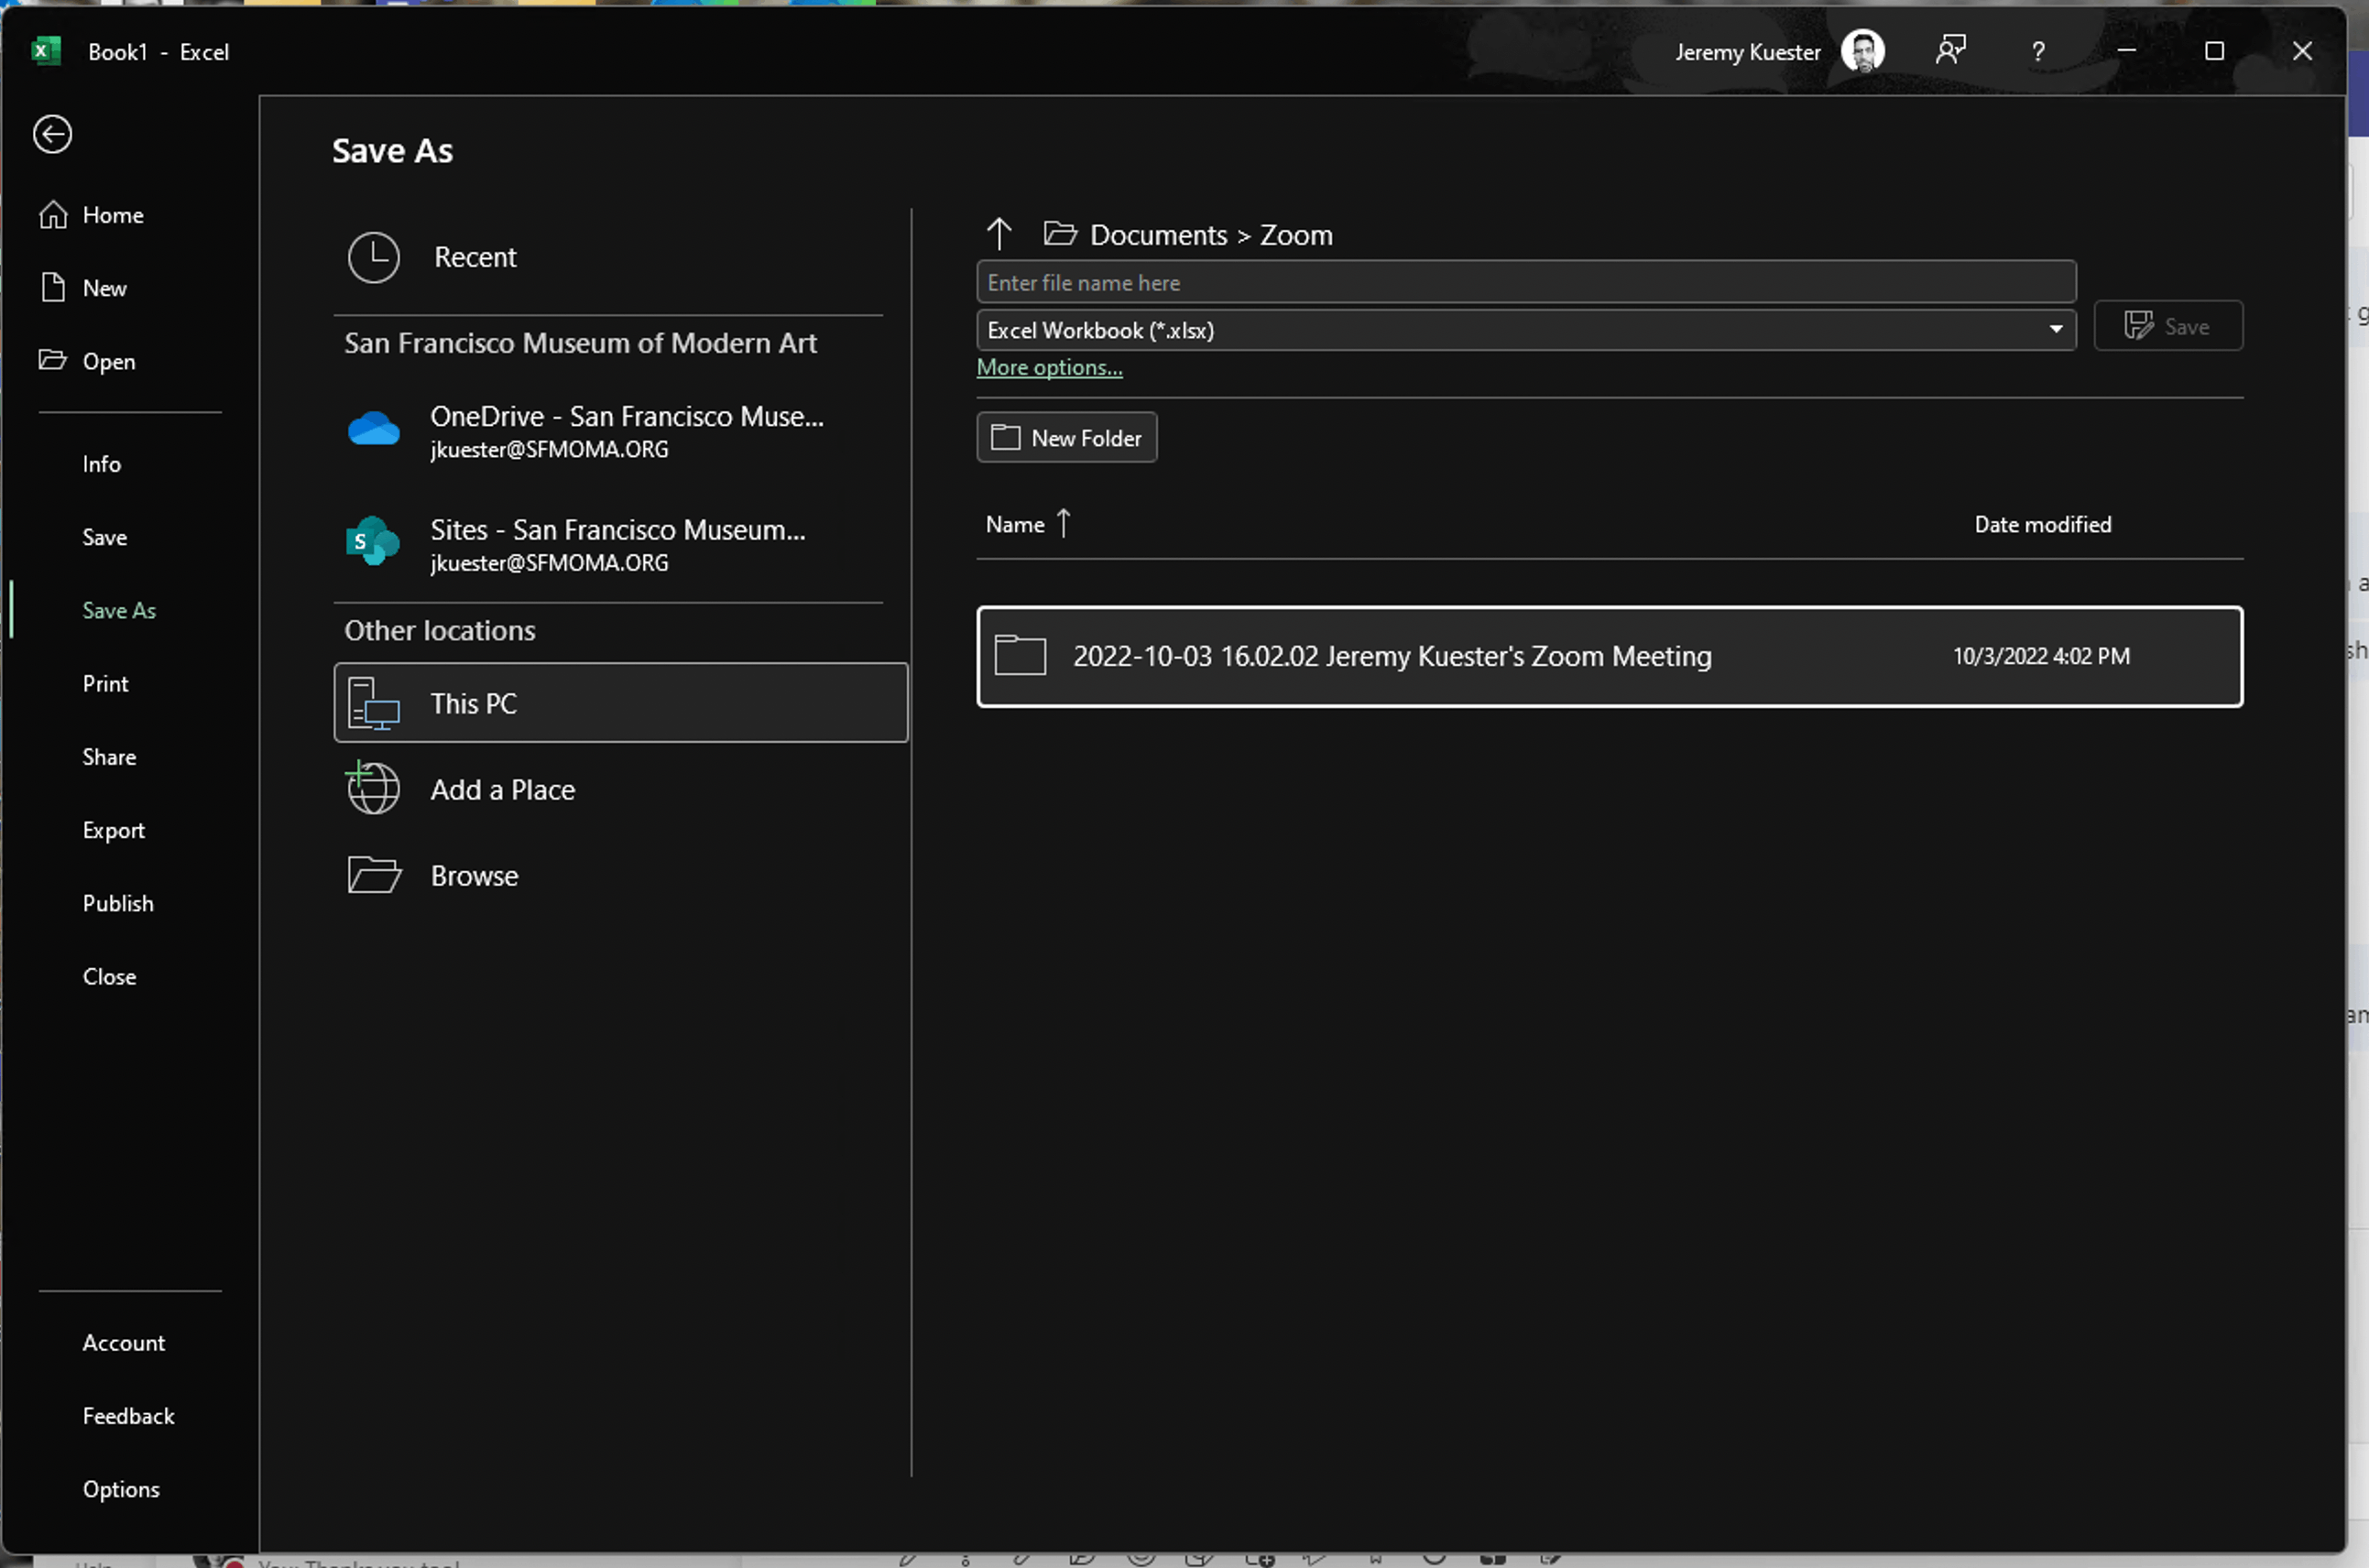Screen dimensions: 2369x1568
Task: Click the file name input field
Action: coord(1525,283)
